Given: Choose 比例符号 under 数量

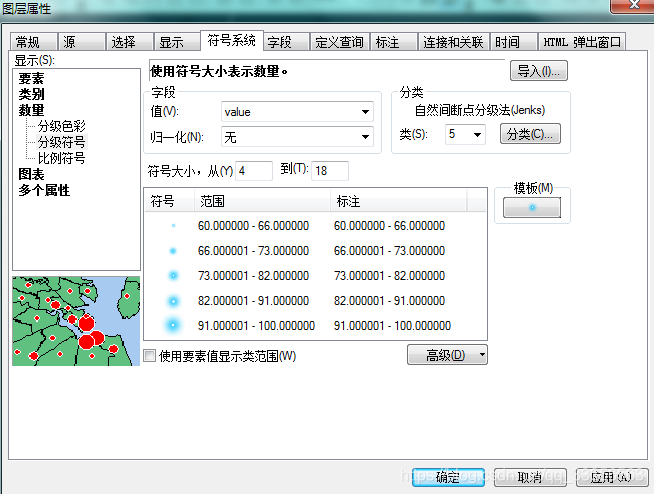Looking at the screenshot, I should 61,158.
